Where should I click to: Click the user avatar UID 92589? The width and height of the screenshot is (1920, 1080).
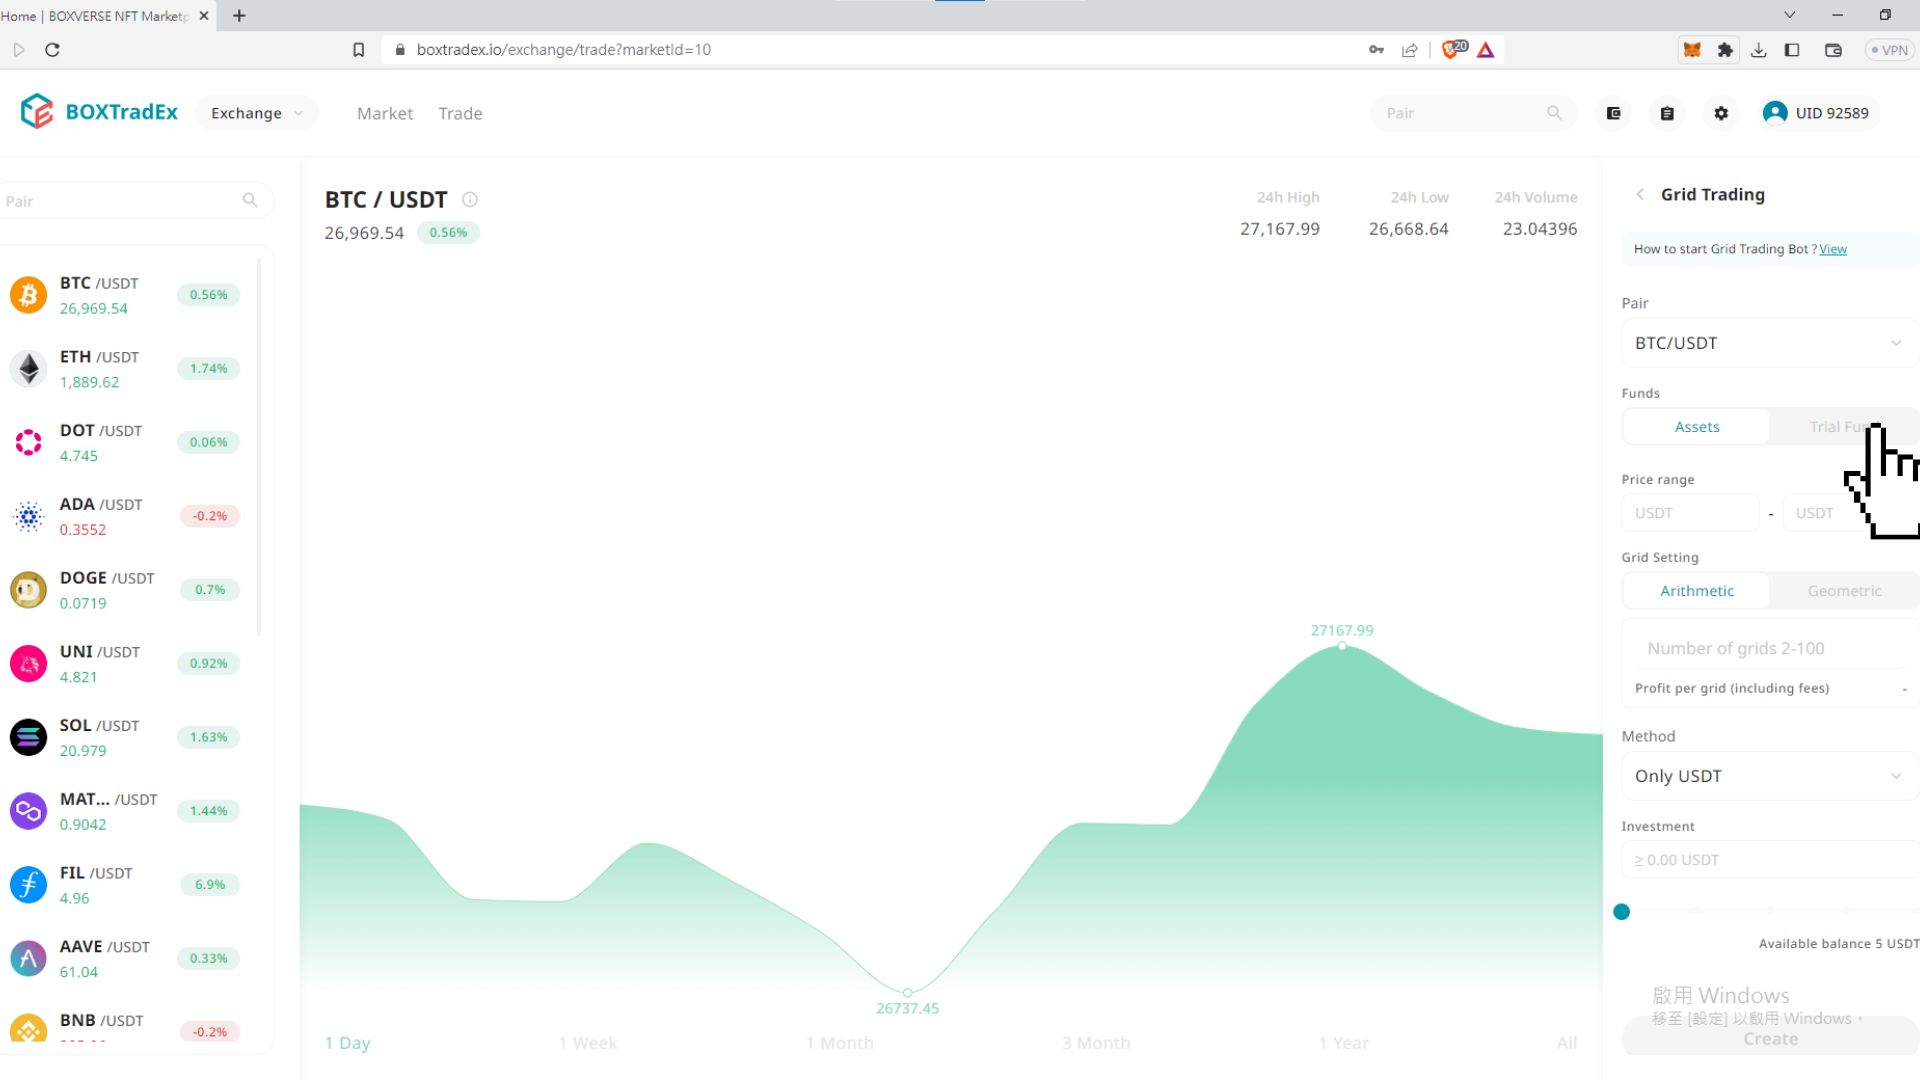click(x=1775, y=113)
